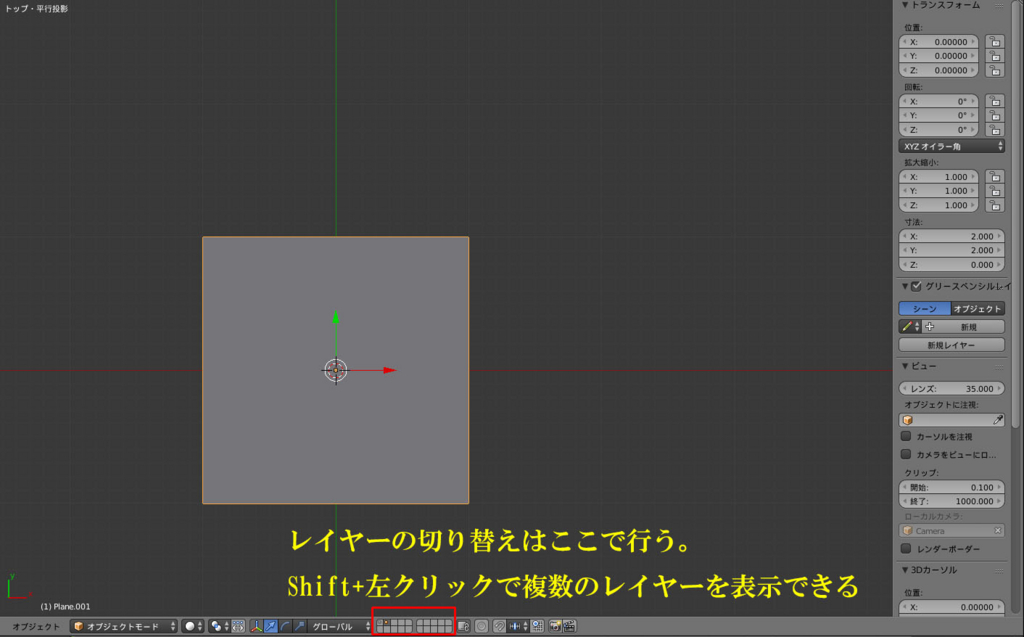The width and height of the screenshot is (1024, 637).
Task: Select the scale manipulator icon
Action: pos(298,625)
